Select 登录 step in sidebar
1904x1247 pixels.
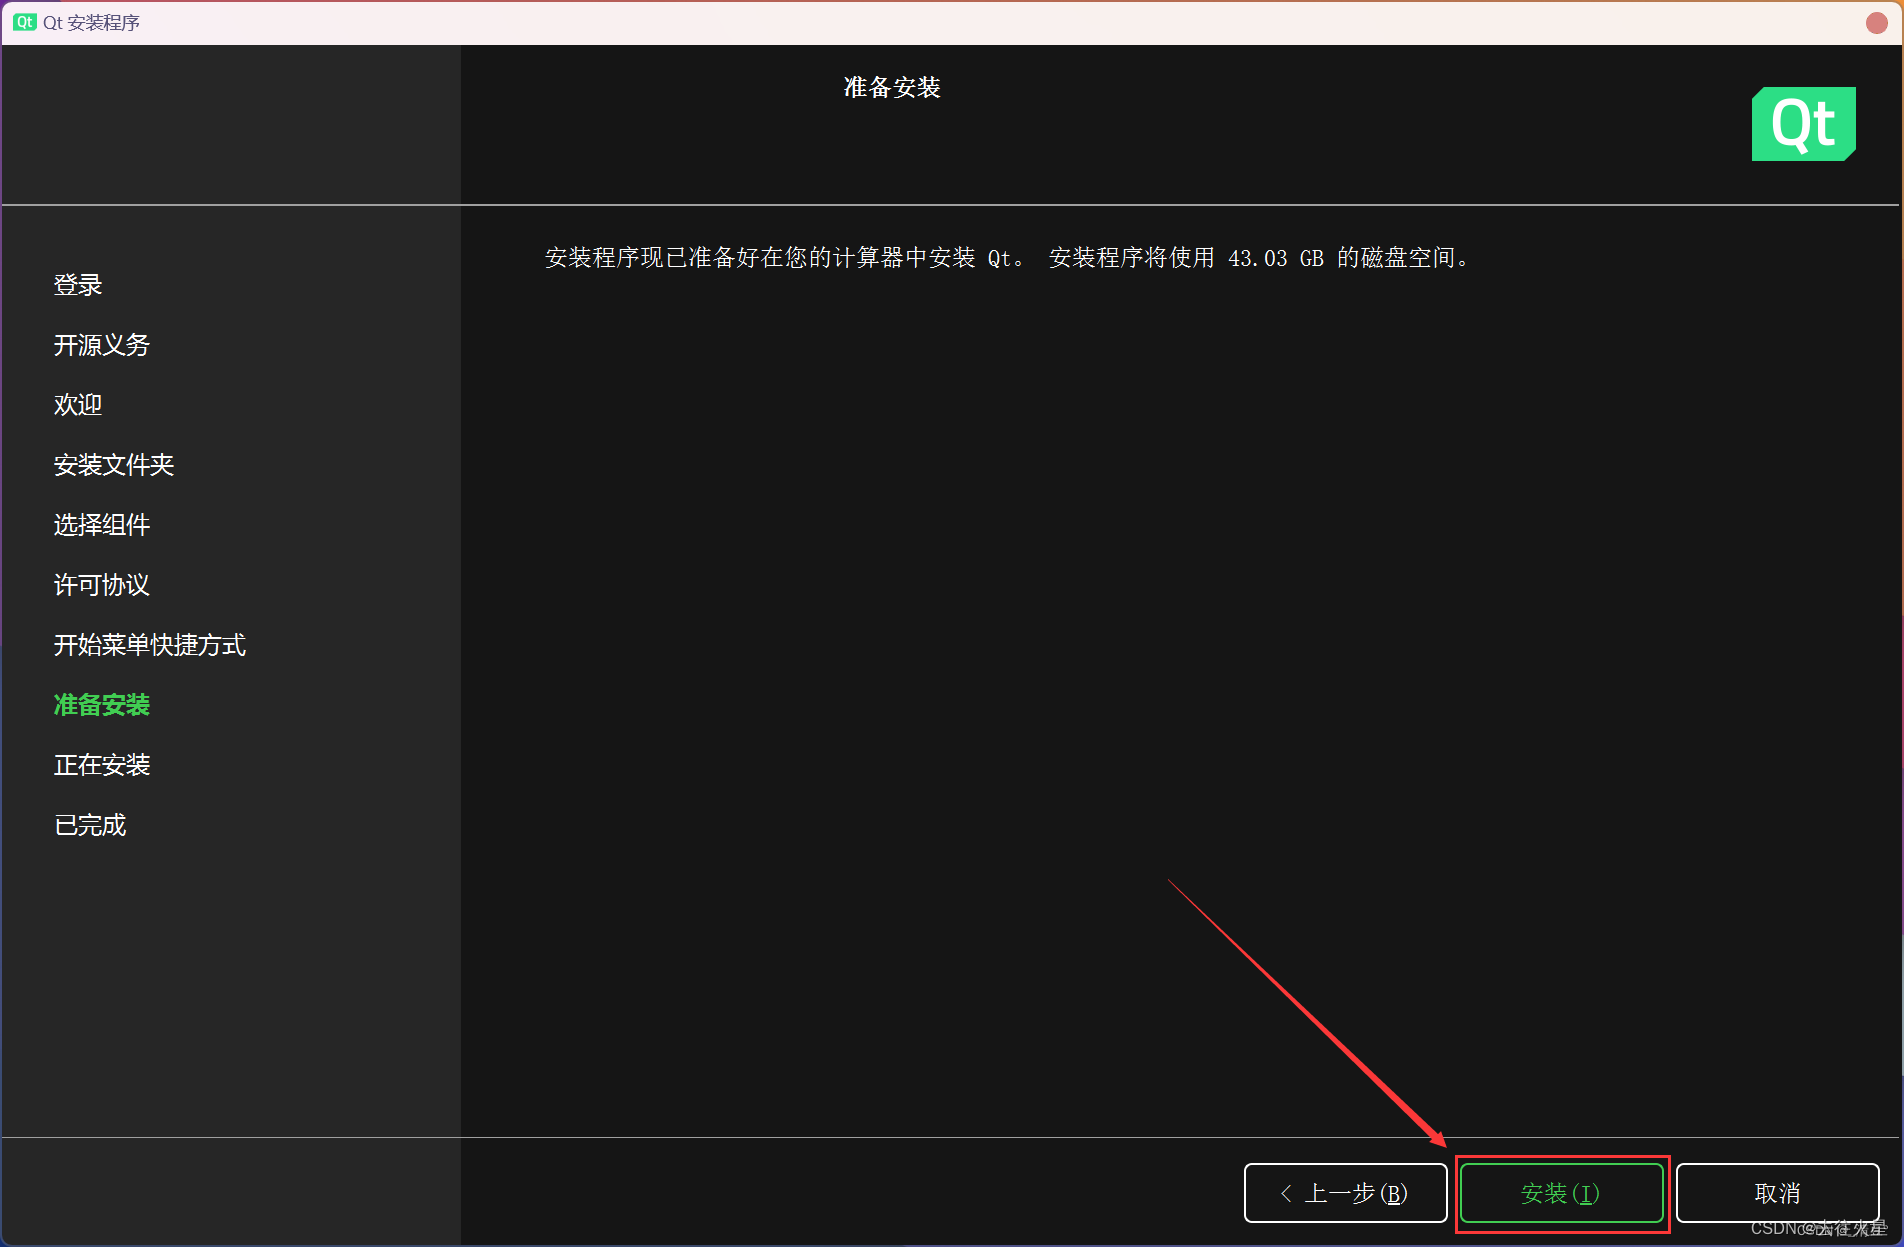[78, 285]
